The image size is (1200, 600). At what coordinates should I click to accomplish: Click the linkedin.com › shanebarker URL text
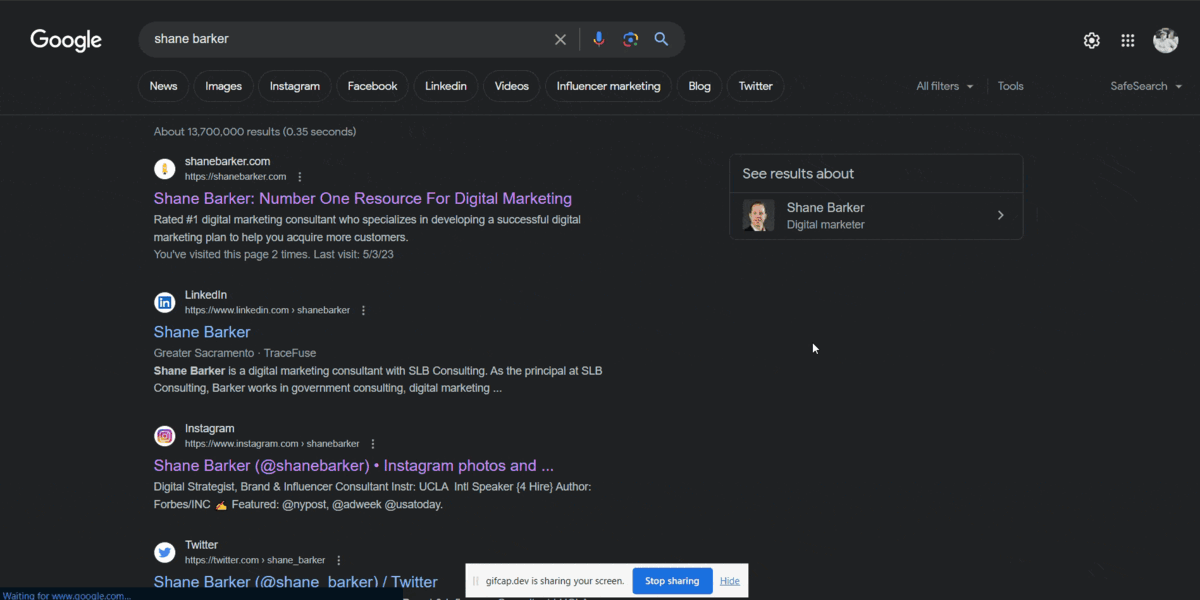coord(267,310)
